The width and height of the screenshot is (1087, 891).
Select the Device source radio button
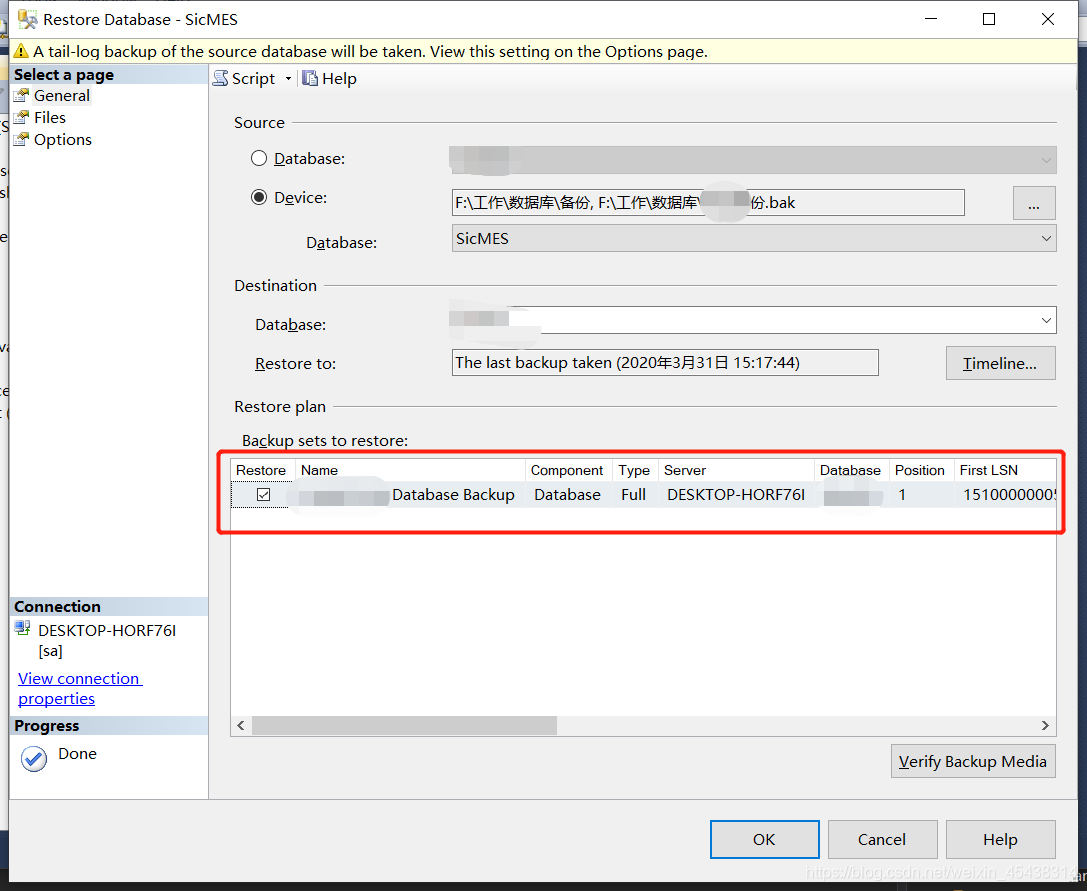click(259, 198)
